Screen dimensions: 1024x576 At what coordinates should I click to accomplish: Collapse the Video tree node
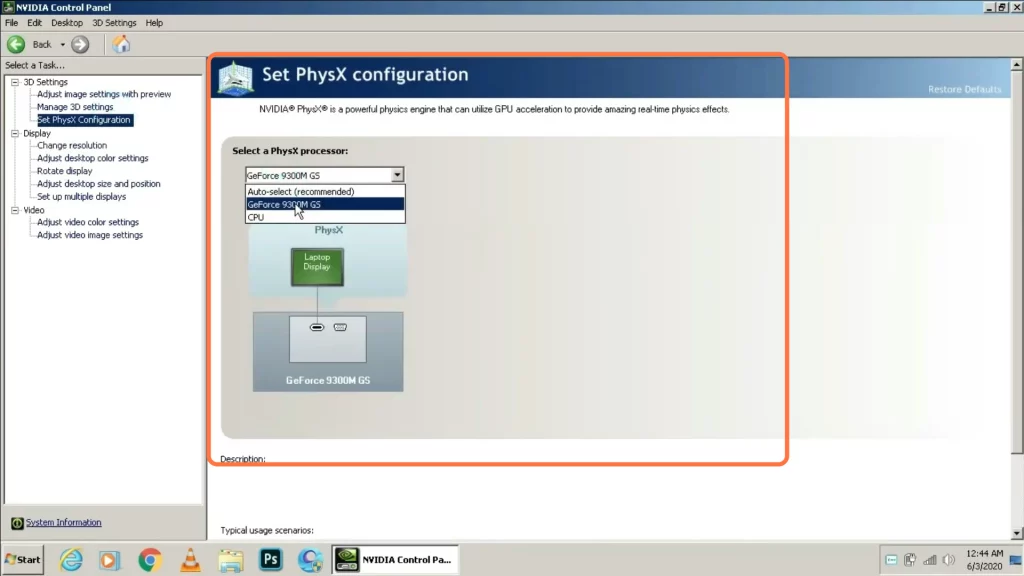coord(15,210)
